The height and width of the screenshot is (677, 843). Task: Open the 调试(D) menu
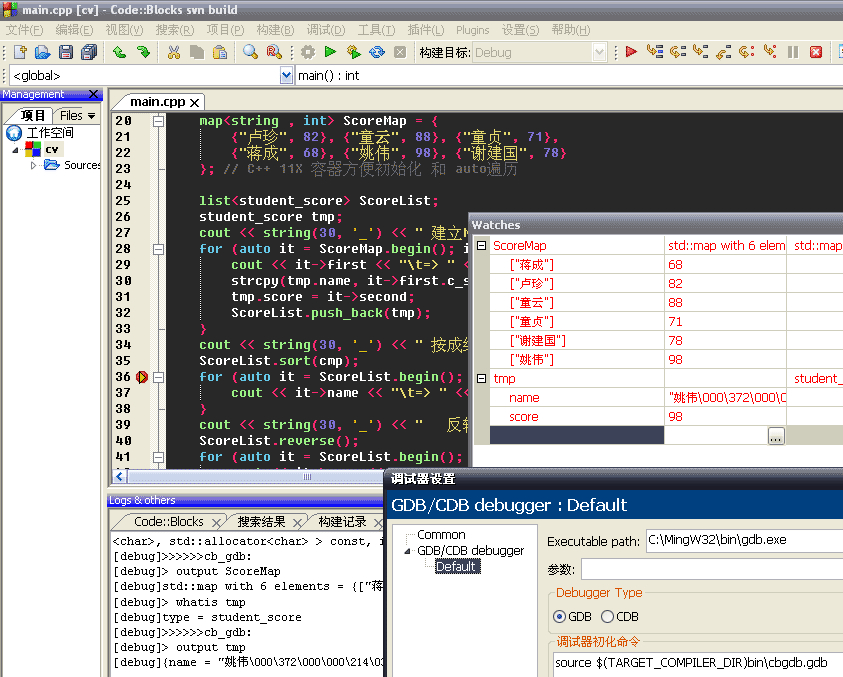[x=326, y=30]
